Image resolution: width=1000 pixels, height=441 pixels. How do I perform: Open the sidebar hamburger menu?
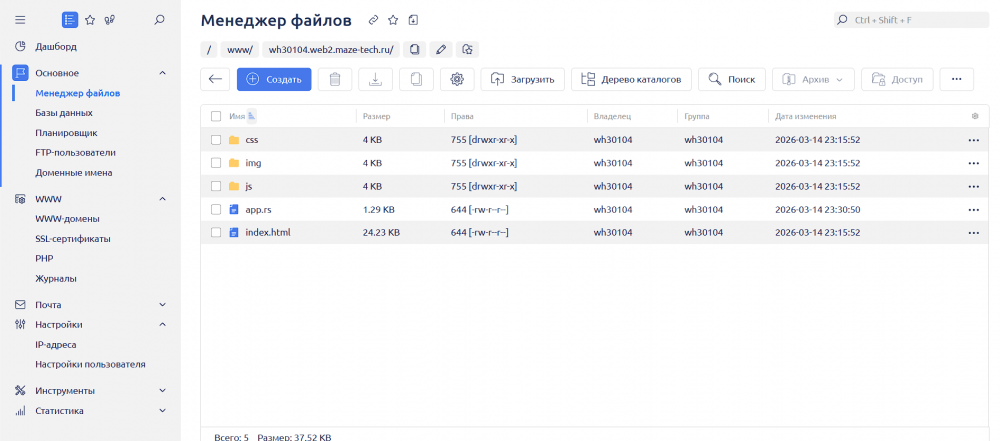tap(20, 19)
